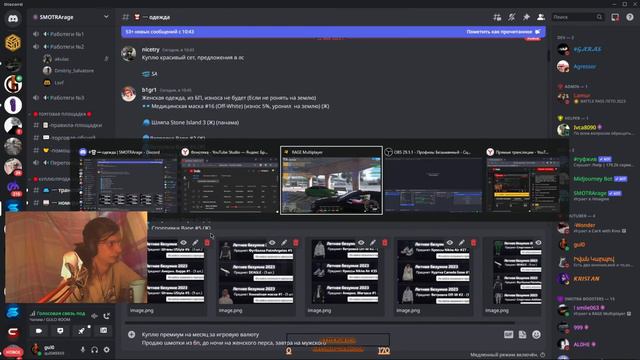Open the yellow cube server icon
This screenshot has height=360, width=640.
point(13,42)
